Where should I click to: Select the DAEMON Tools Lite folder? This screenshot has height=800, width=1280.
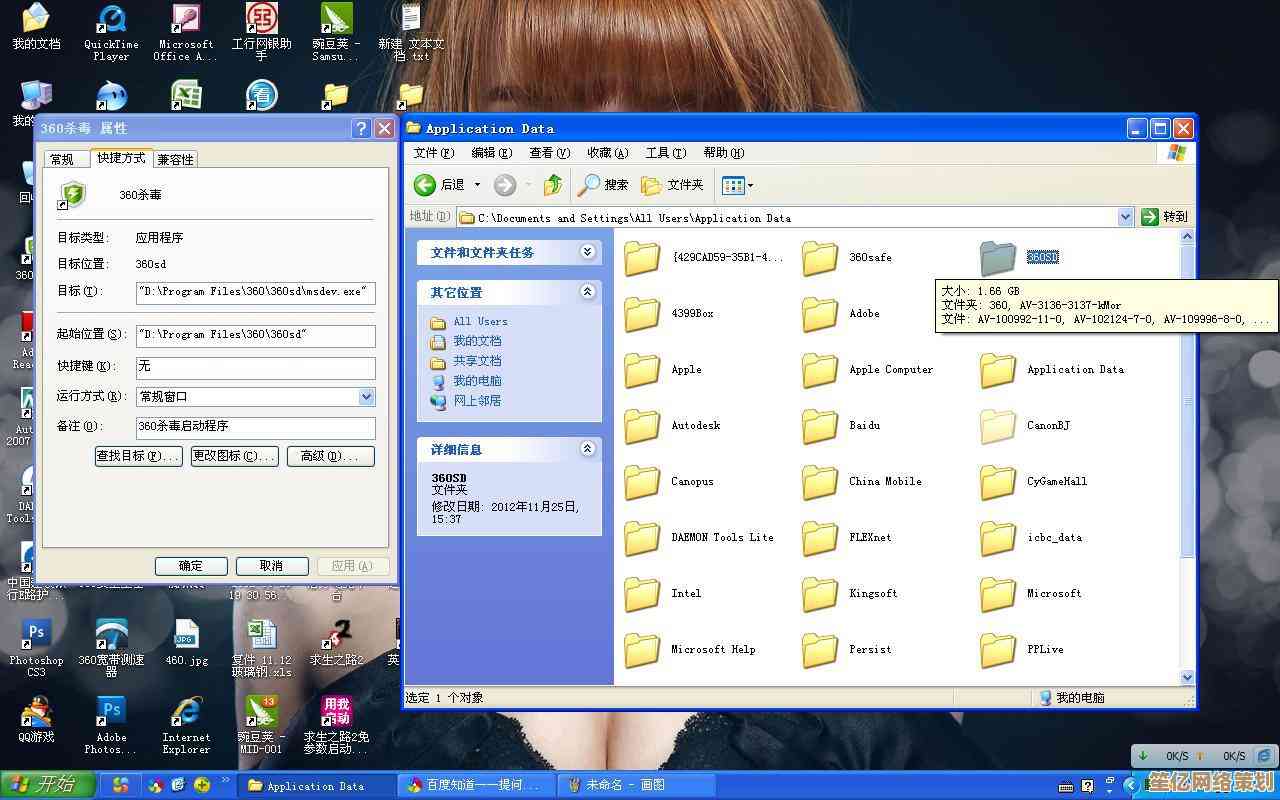point(642,538)
